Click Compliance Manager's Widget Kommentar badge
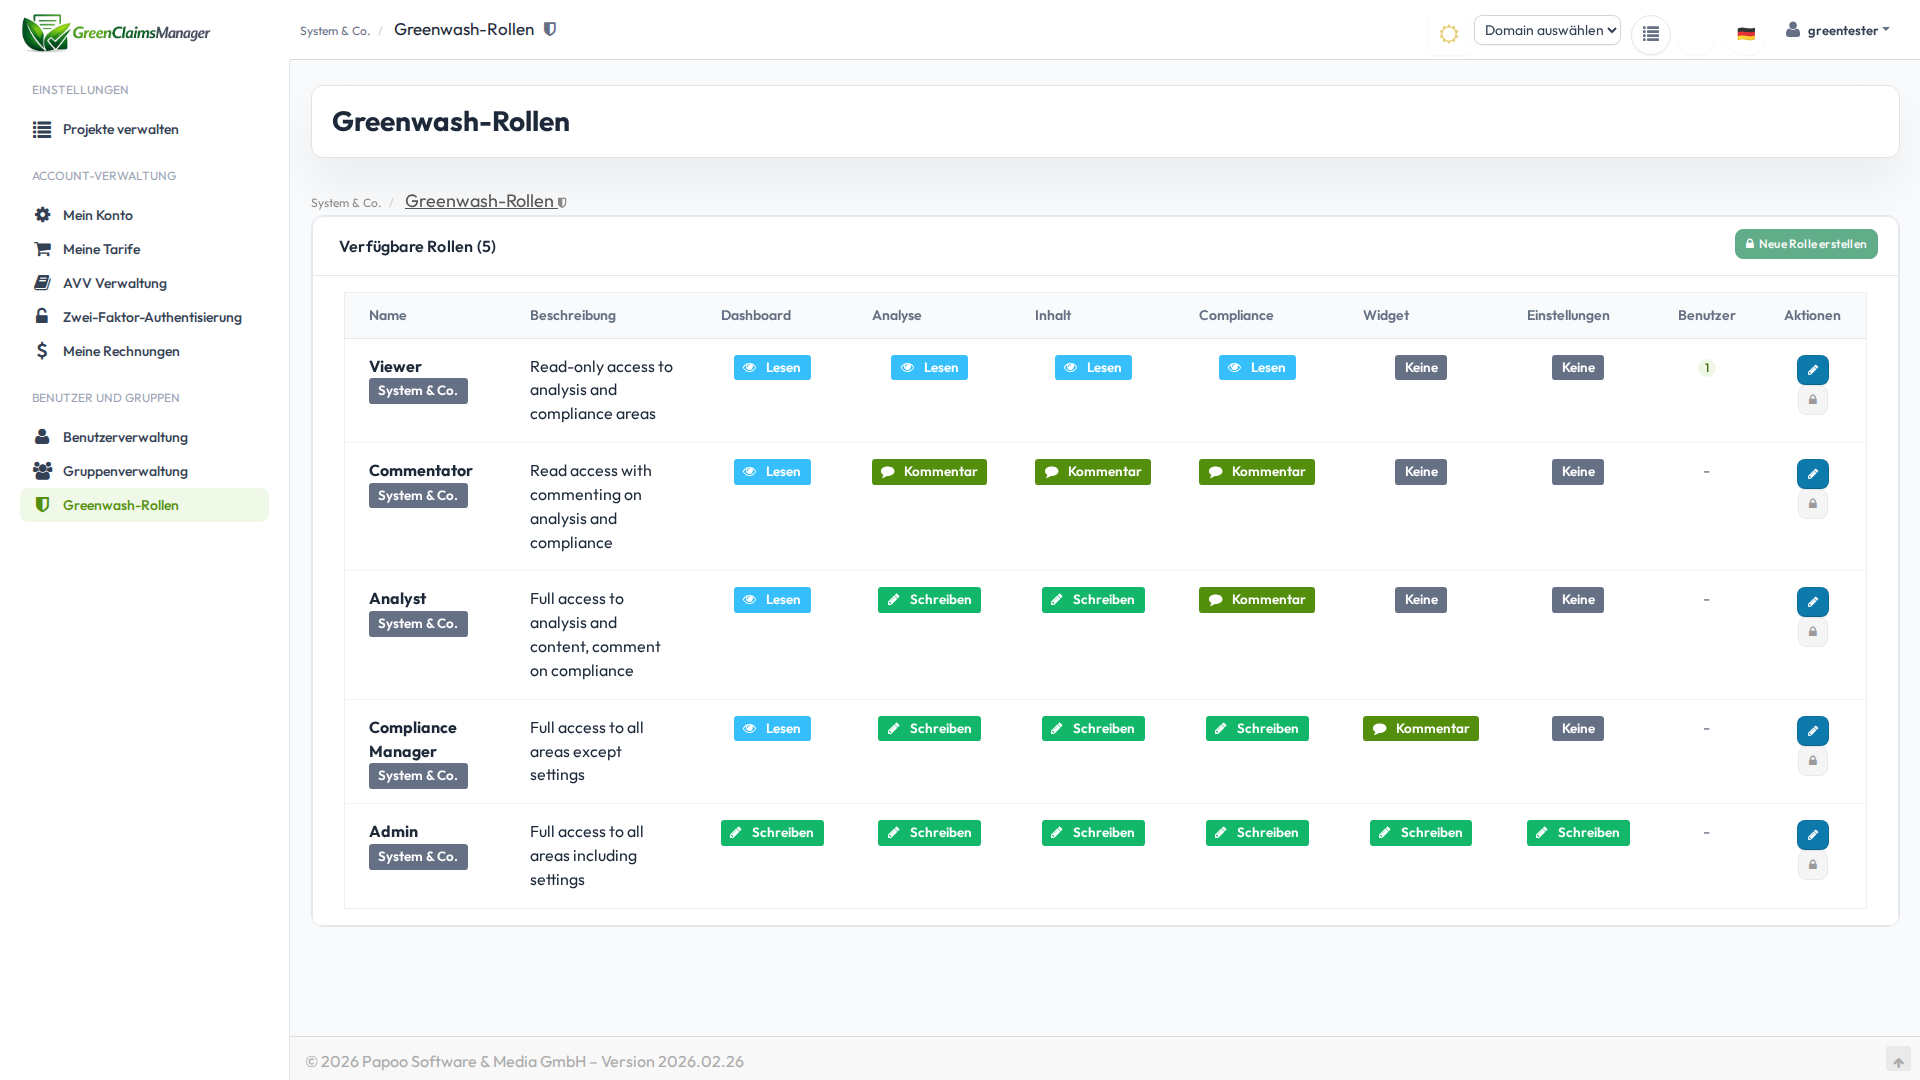Viewport: 1920px width, 1080px height. [x=1421, y=729]
